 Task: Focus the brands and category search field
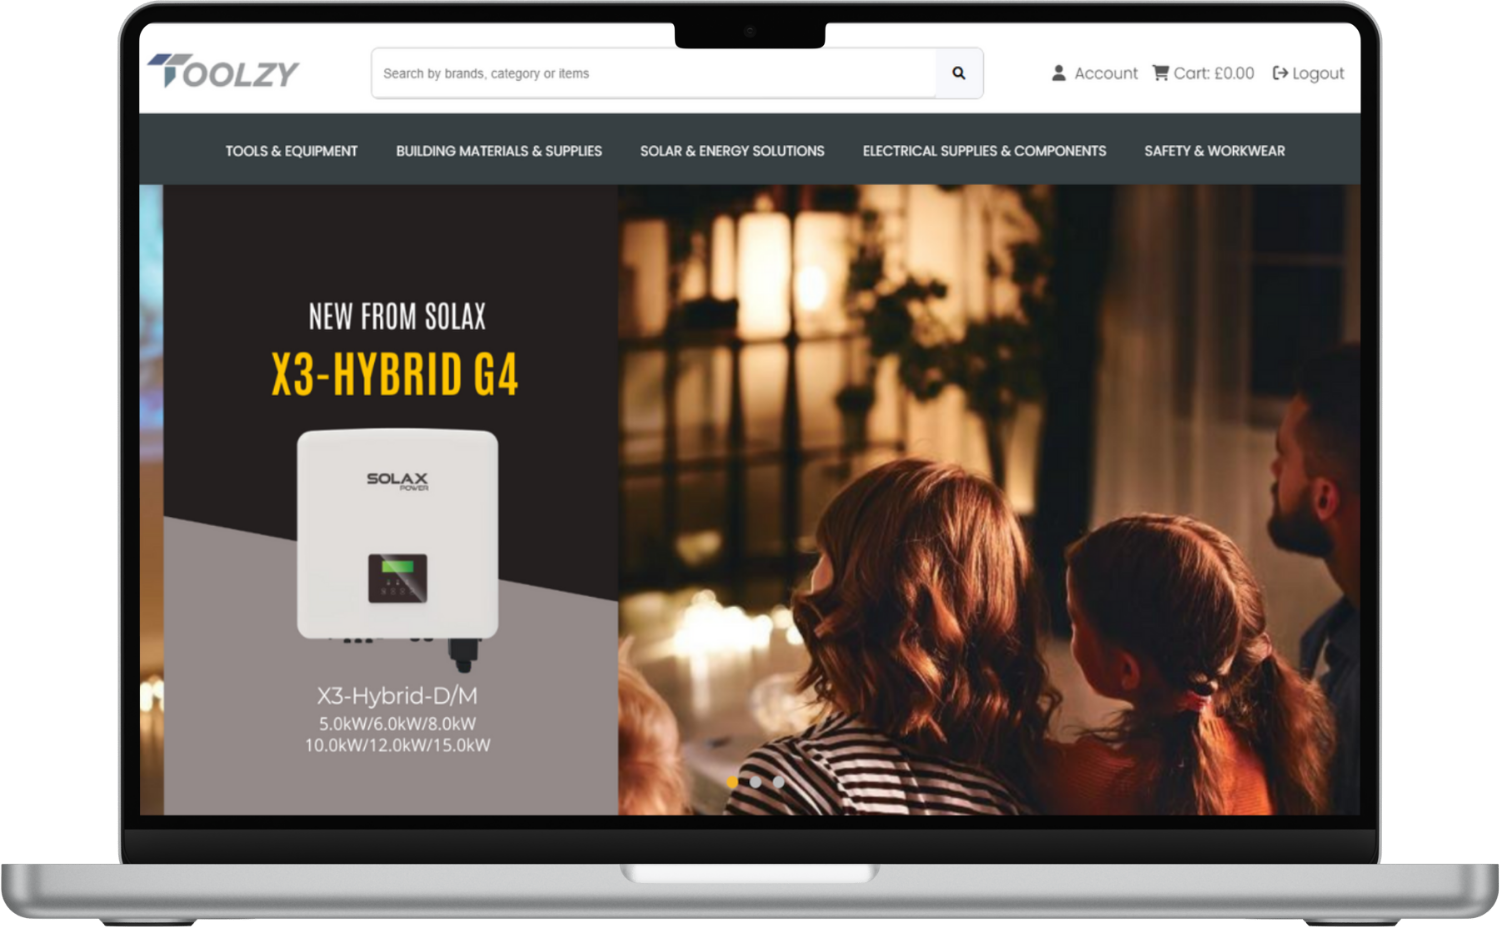[652, 73]
